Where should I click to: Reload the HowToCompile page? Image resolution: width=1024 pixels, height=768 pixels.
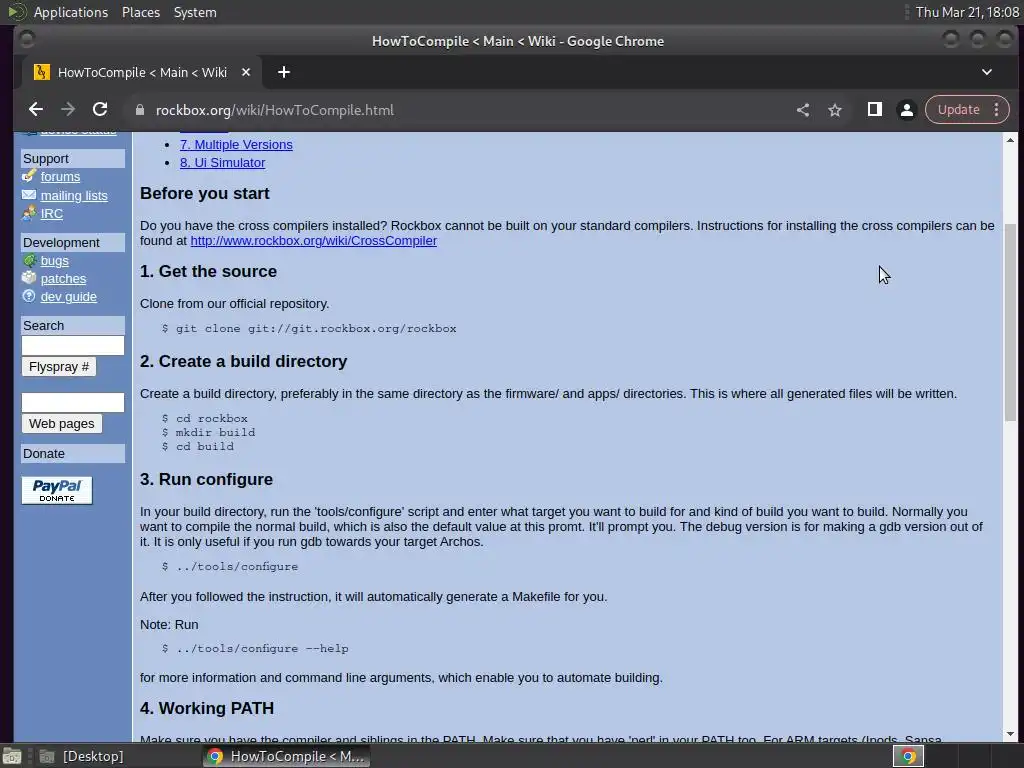[x=100, y=110]
